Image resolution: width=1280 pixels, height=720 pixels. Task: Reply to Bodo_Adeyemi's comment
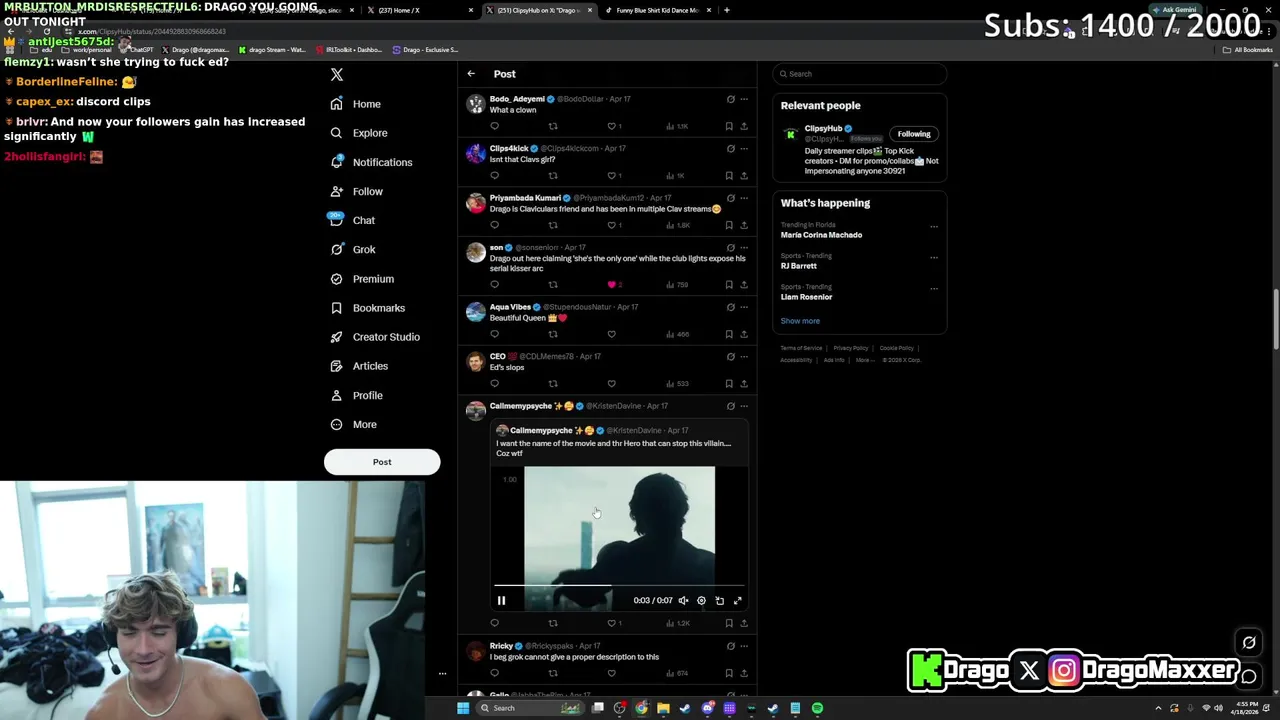coord(494,126)
